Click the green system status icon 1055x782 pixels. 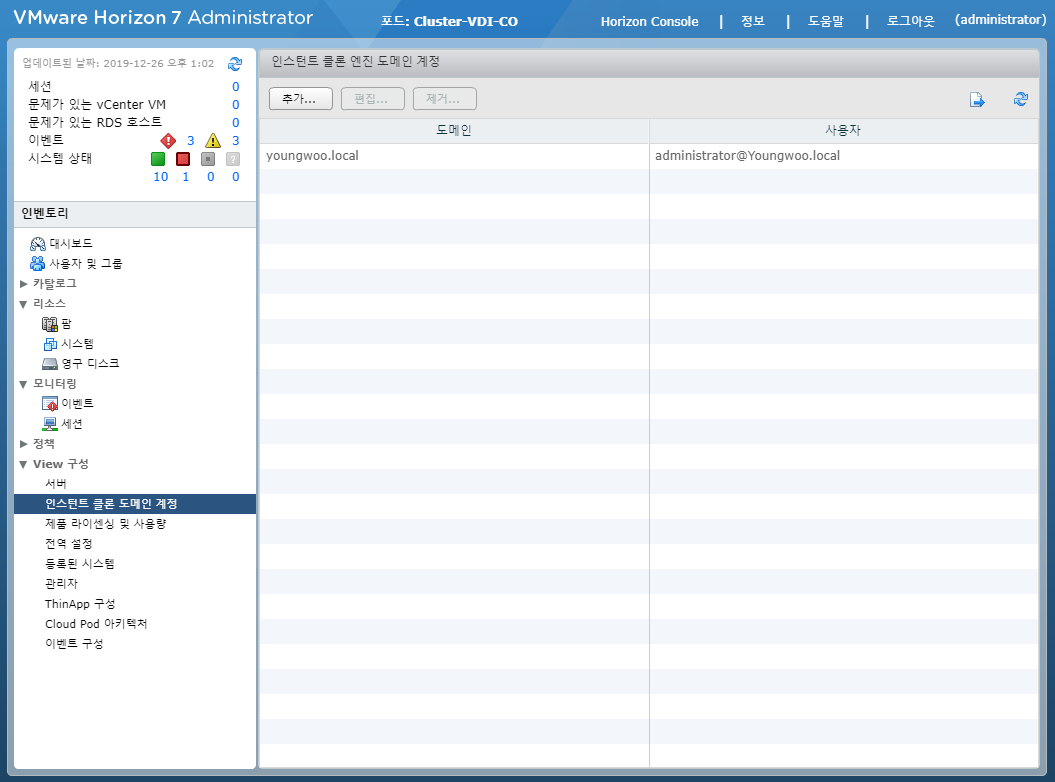tap(158, 159)
